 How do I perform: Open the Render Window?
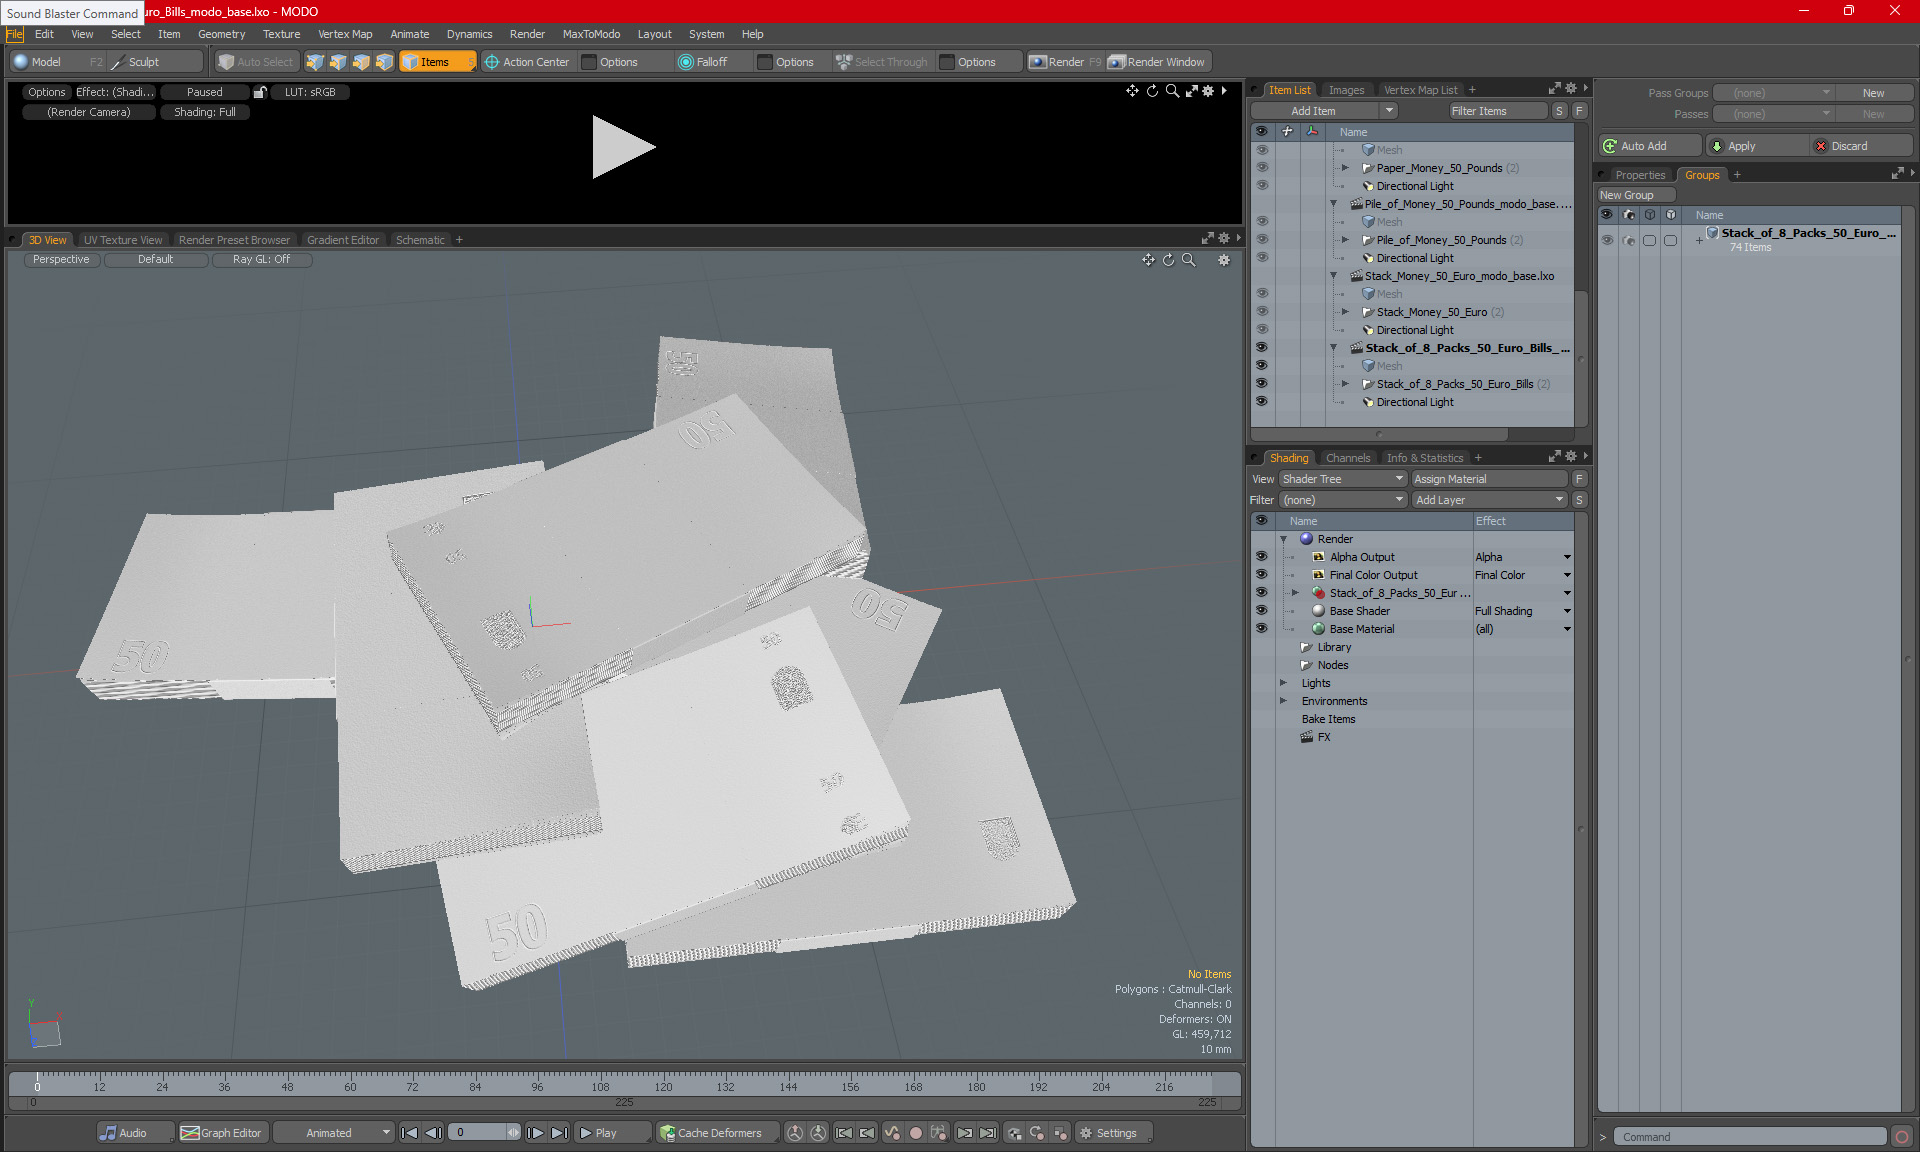(x=1158, y=62)
